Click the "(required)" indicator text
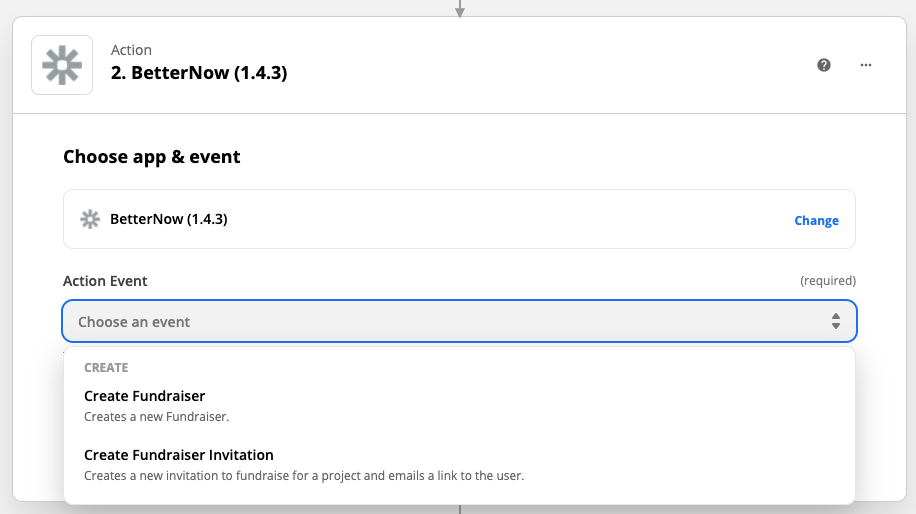This screenshot has width=916, height=514. click(828, 281)
